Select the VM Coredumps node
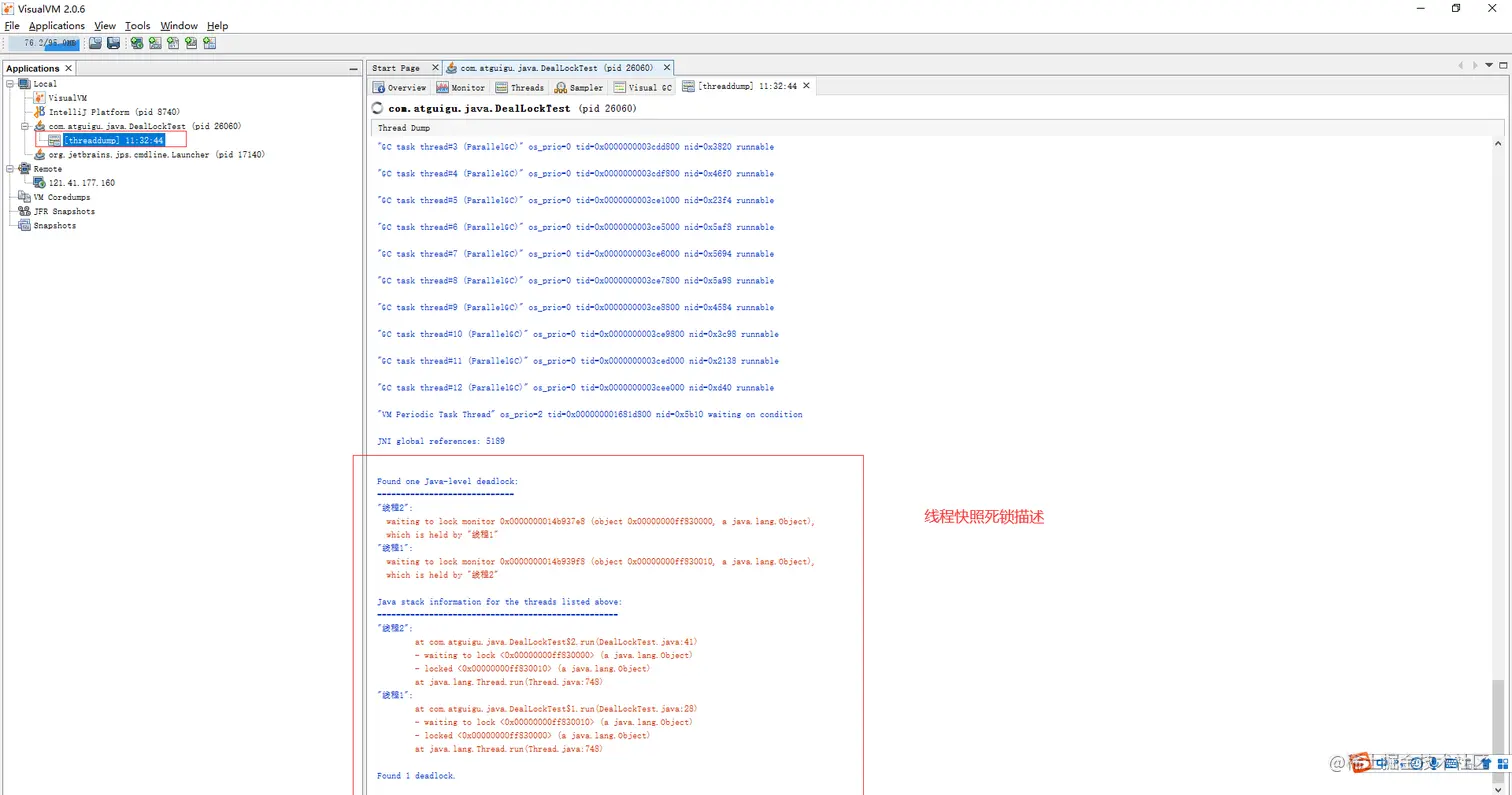This screenshot has width=1512, height=795. [62, 197]
